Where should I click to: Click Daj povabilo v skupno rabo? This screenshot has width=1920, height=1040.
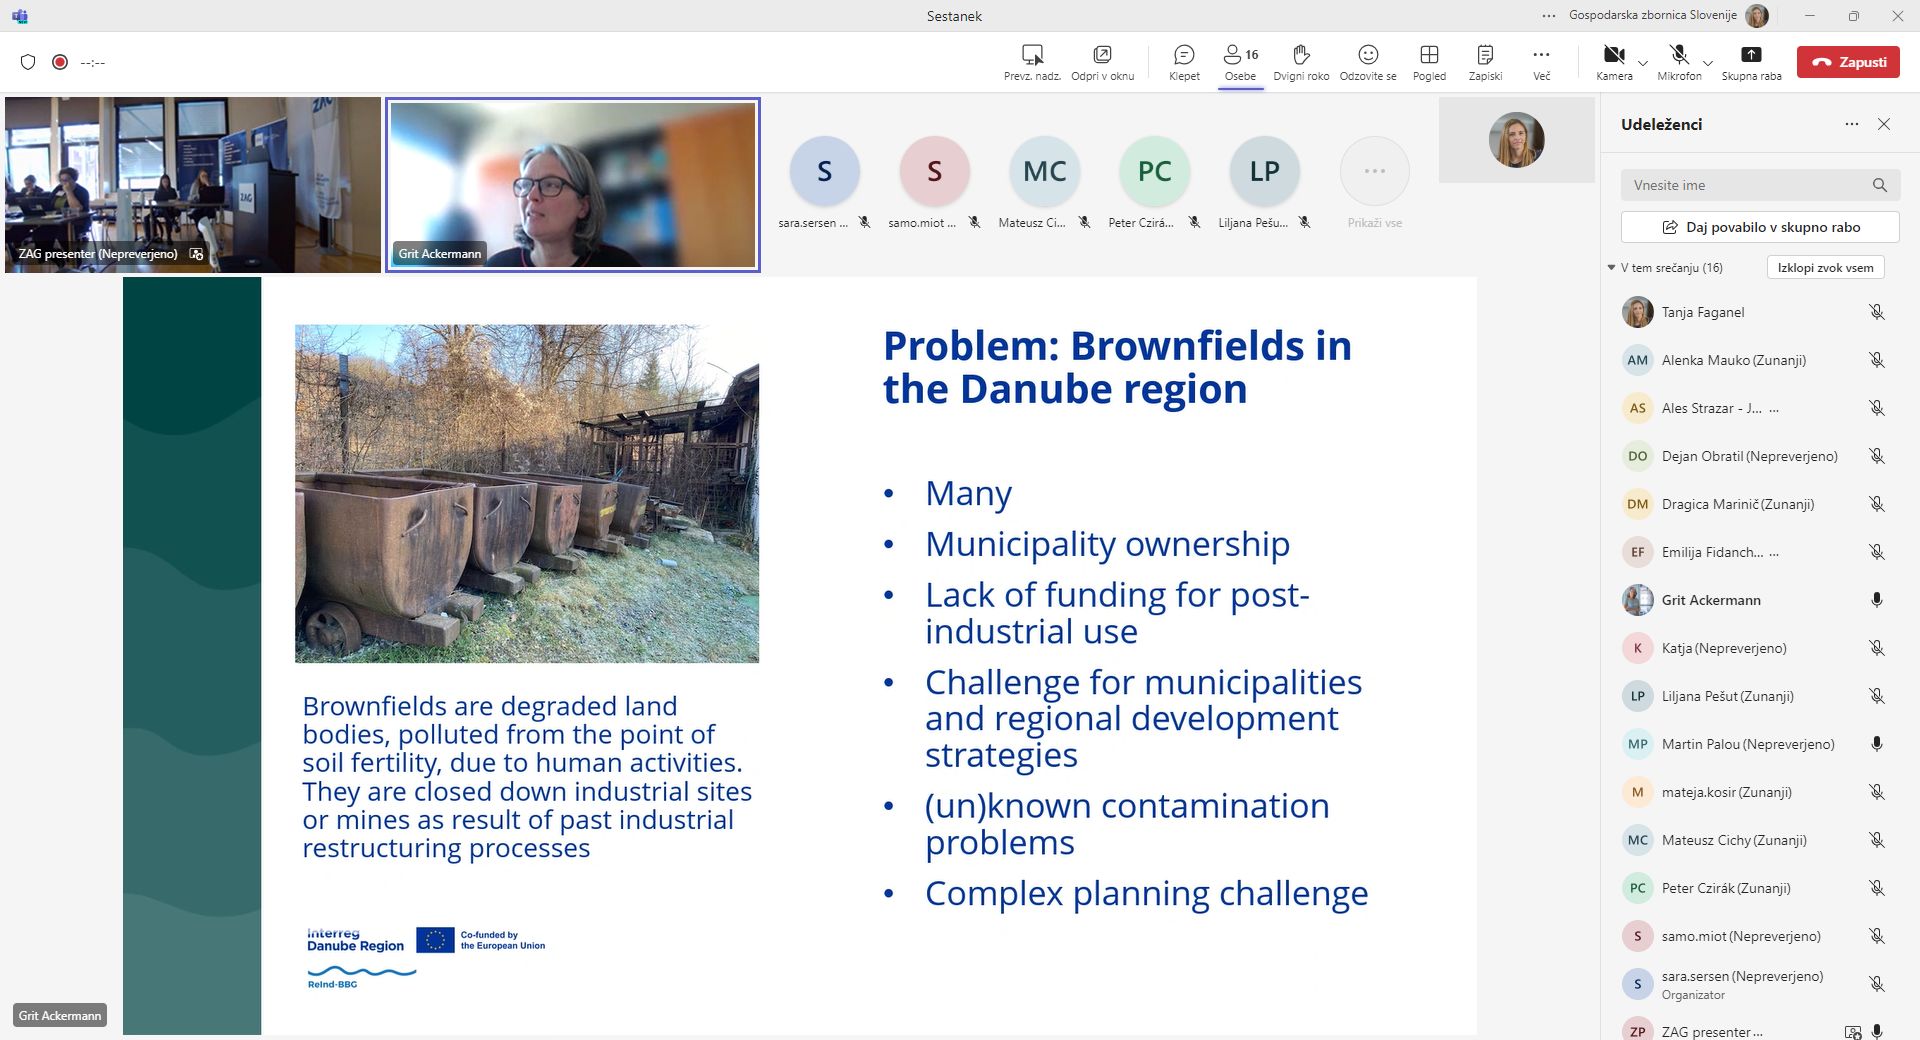[1760, 227]
